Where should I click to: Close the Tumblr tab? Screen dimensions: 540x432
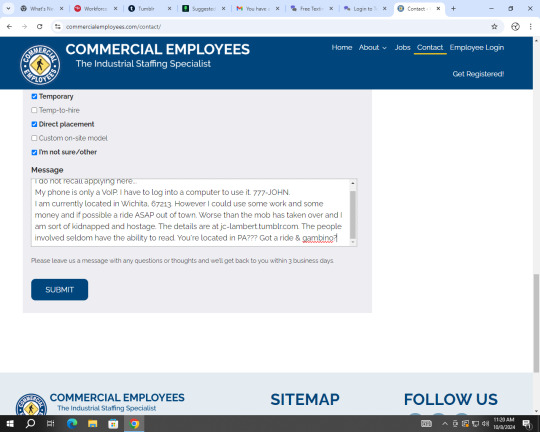tap(169, 9)
